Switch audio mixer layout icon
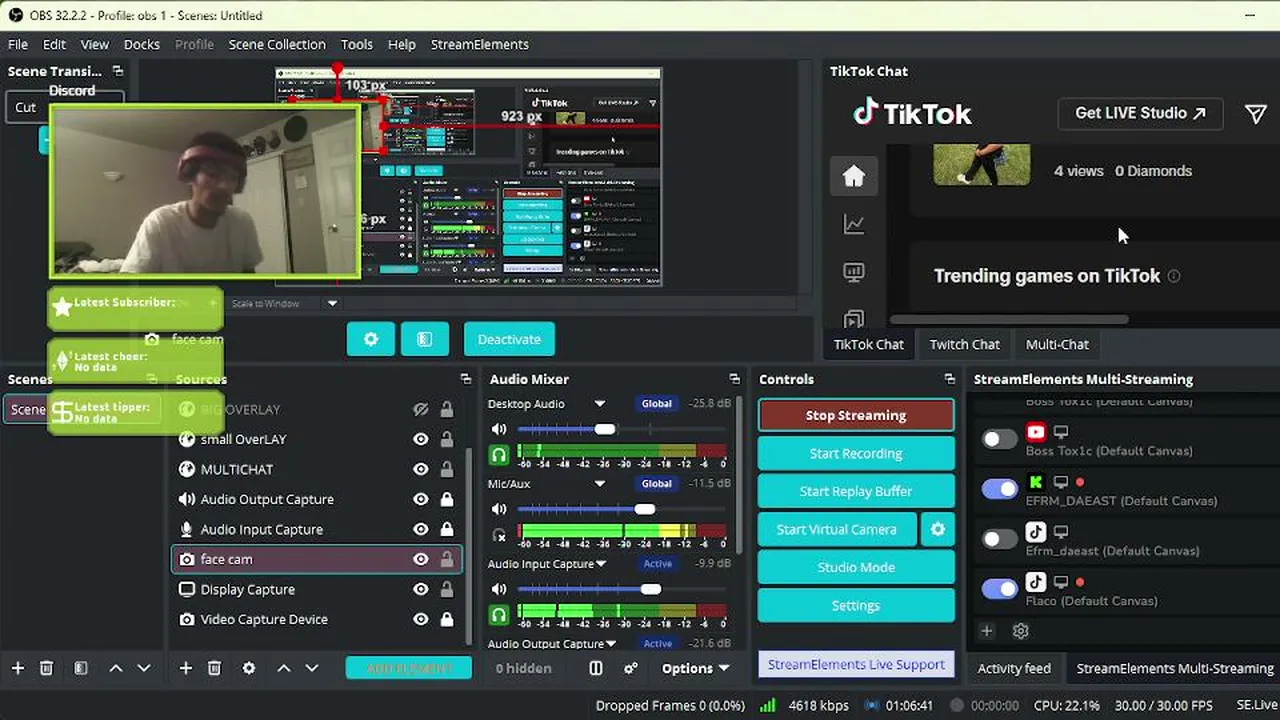The image size is (1280, 720). [x=596, y=668]
